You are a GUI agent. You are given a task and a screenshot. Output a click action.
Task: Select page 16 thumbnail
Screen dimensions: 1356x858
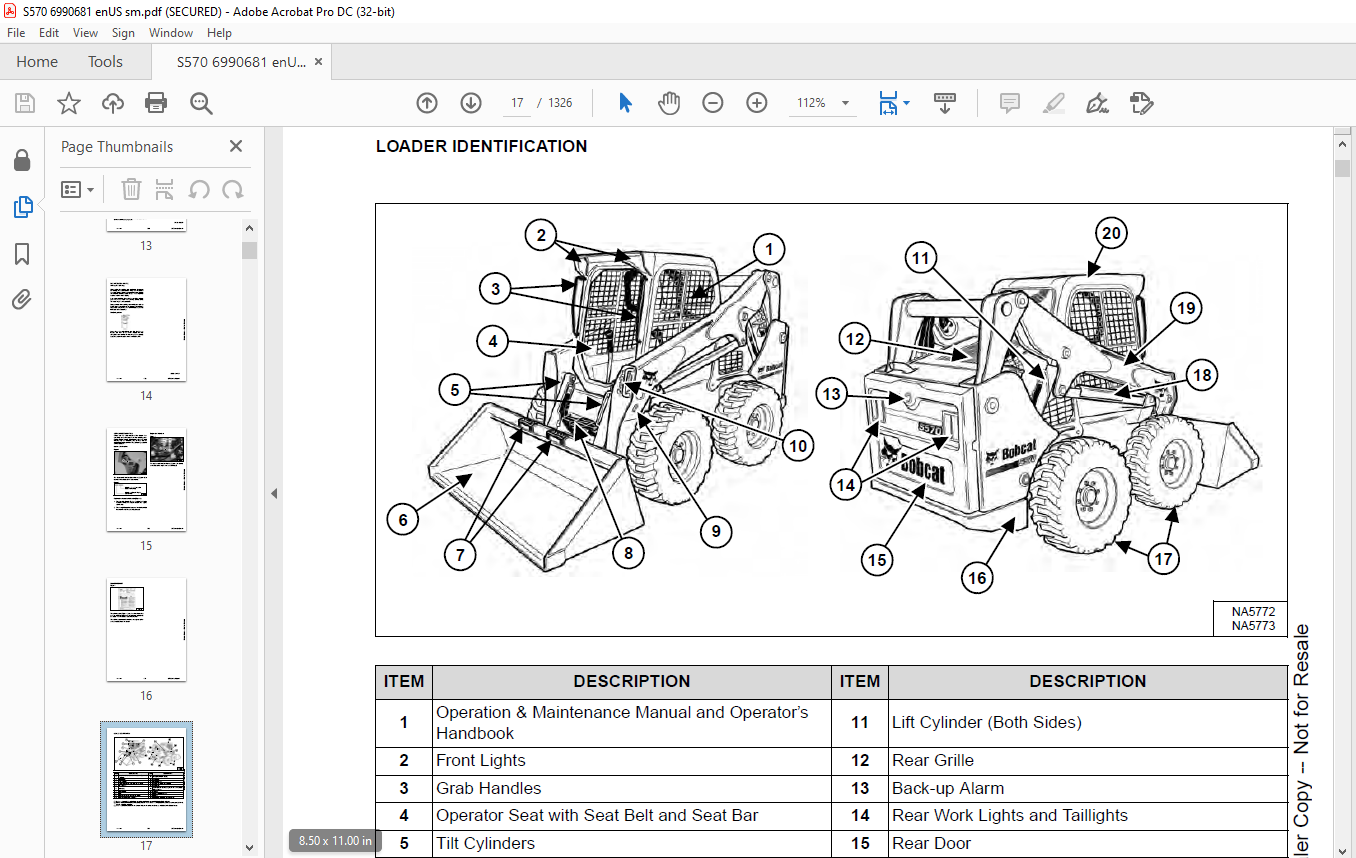point(146,630)
